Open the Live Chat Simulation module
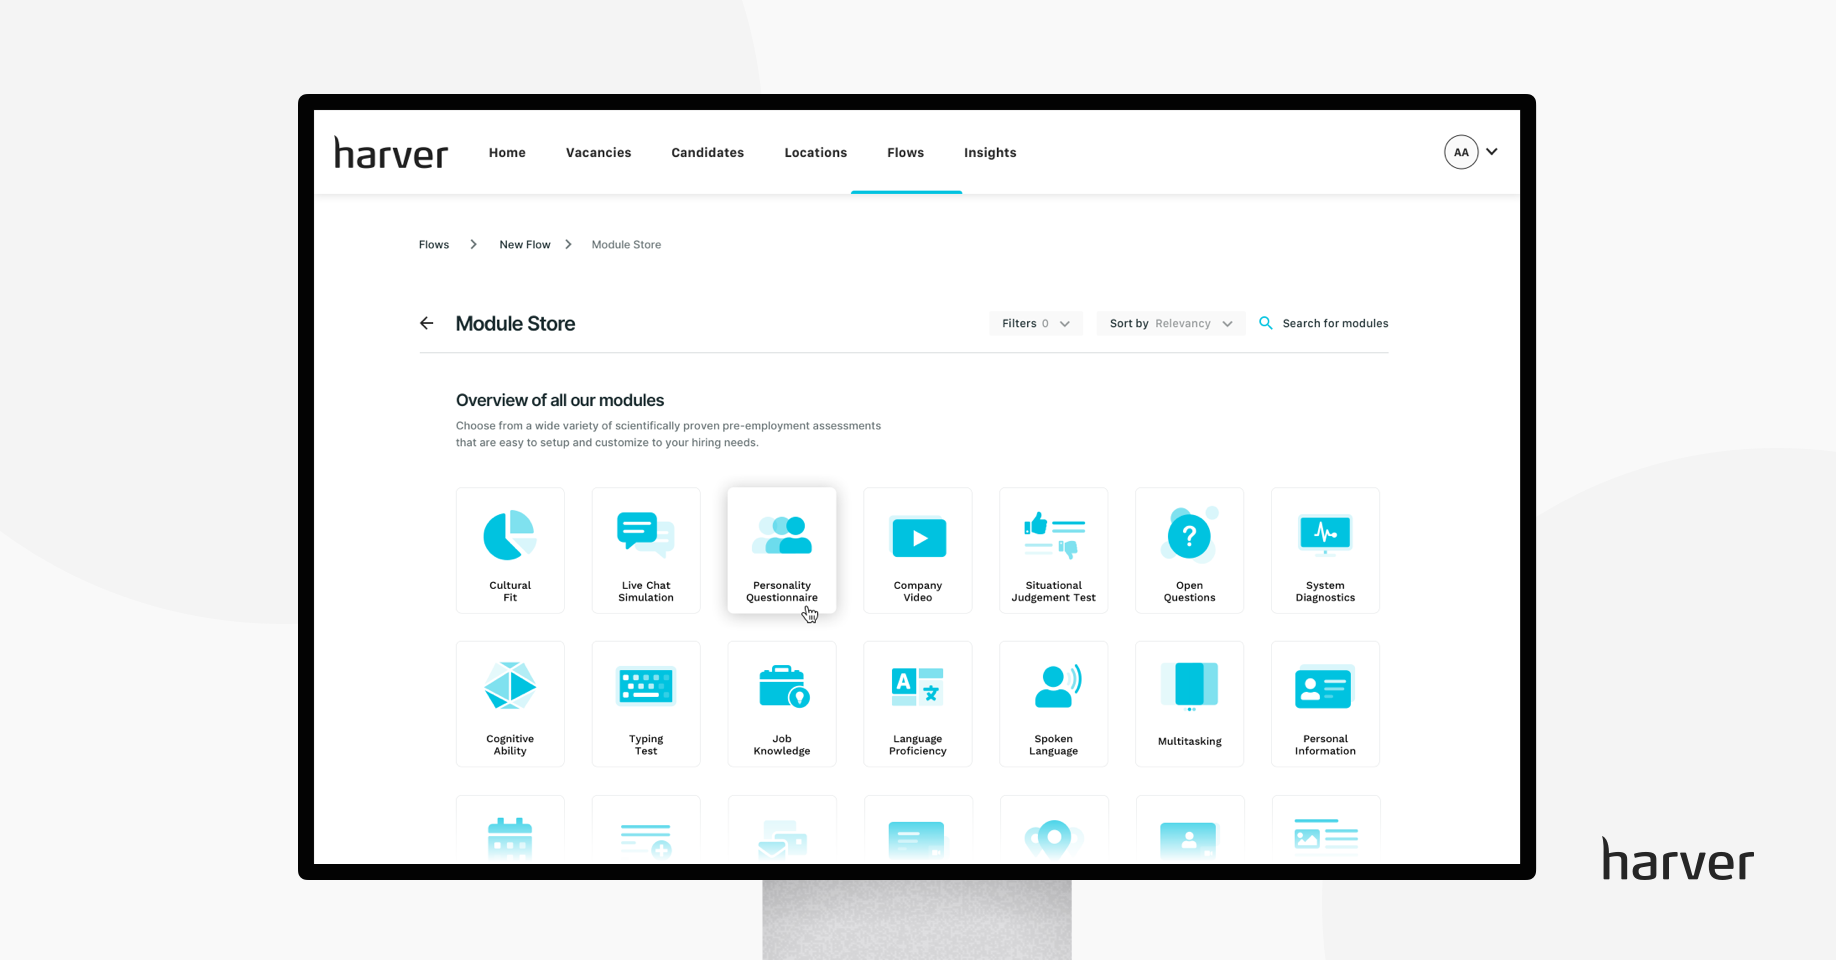1836x960 pixels. 646,550
